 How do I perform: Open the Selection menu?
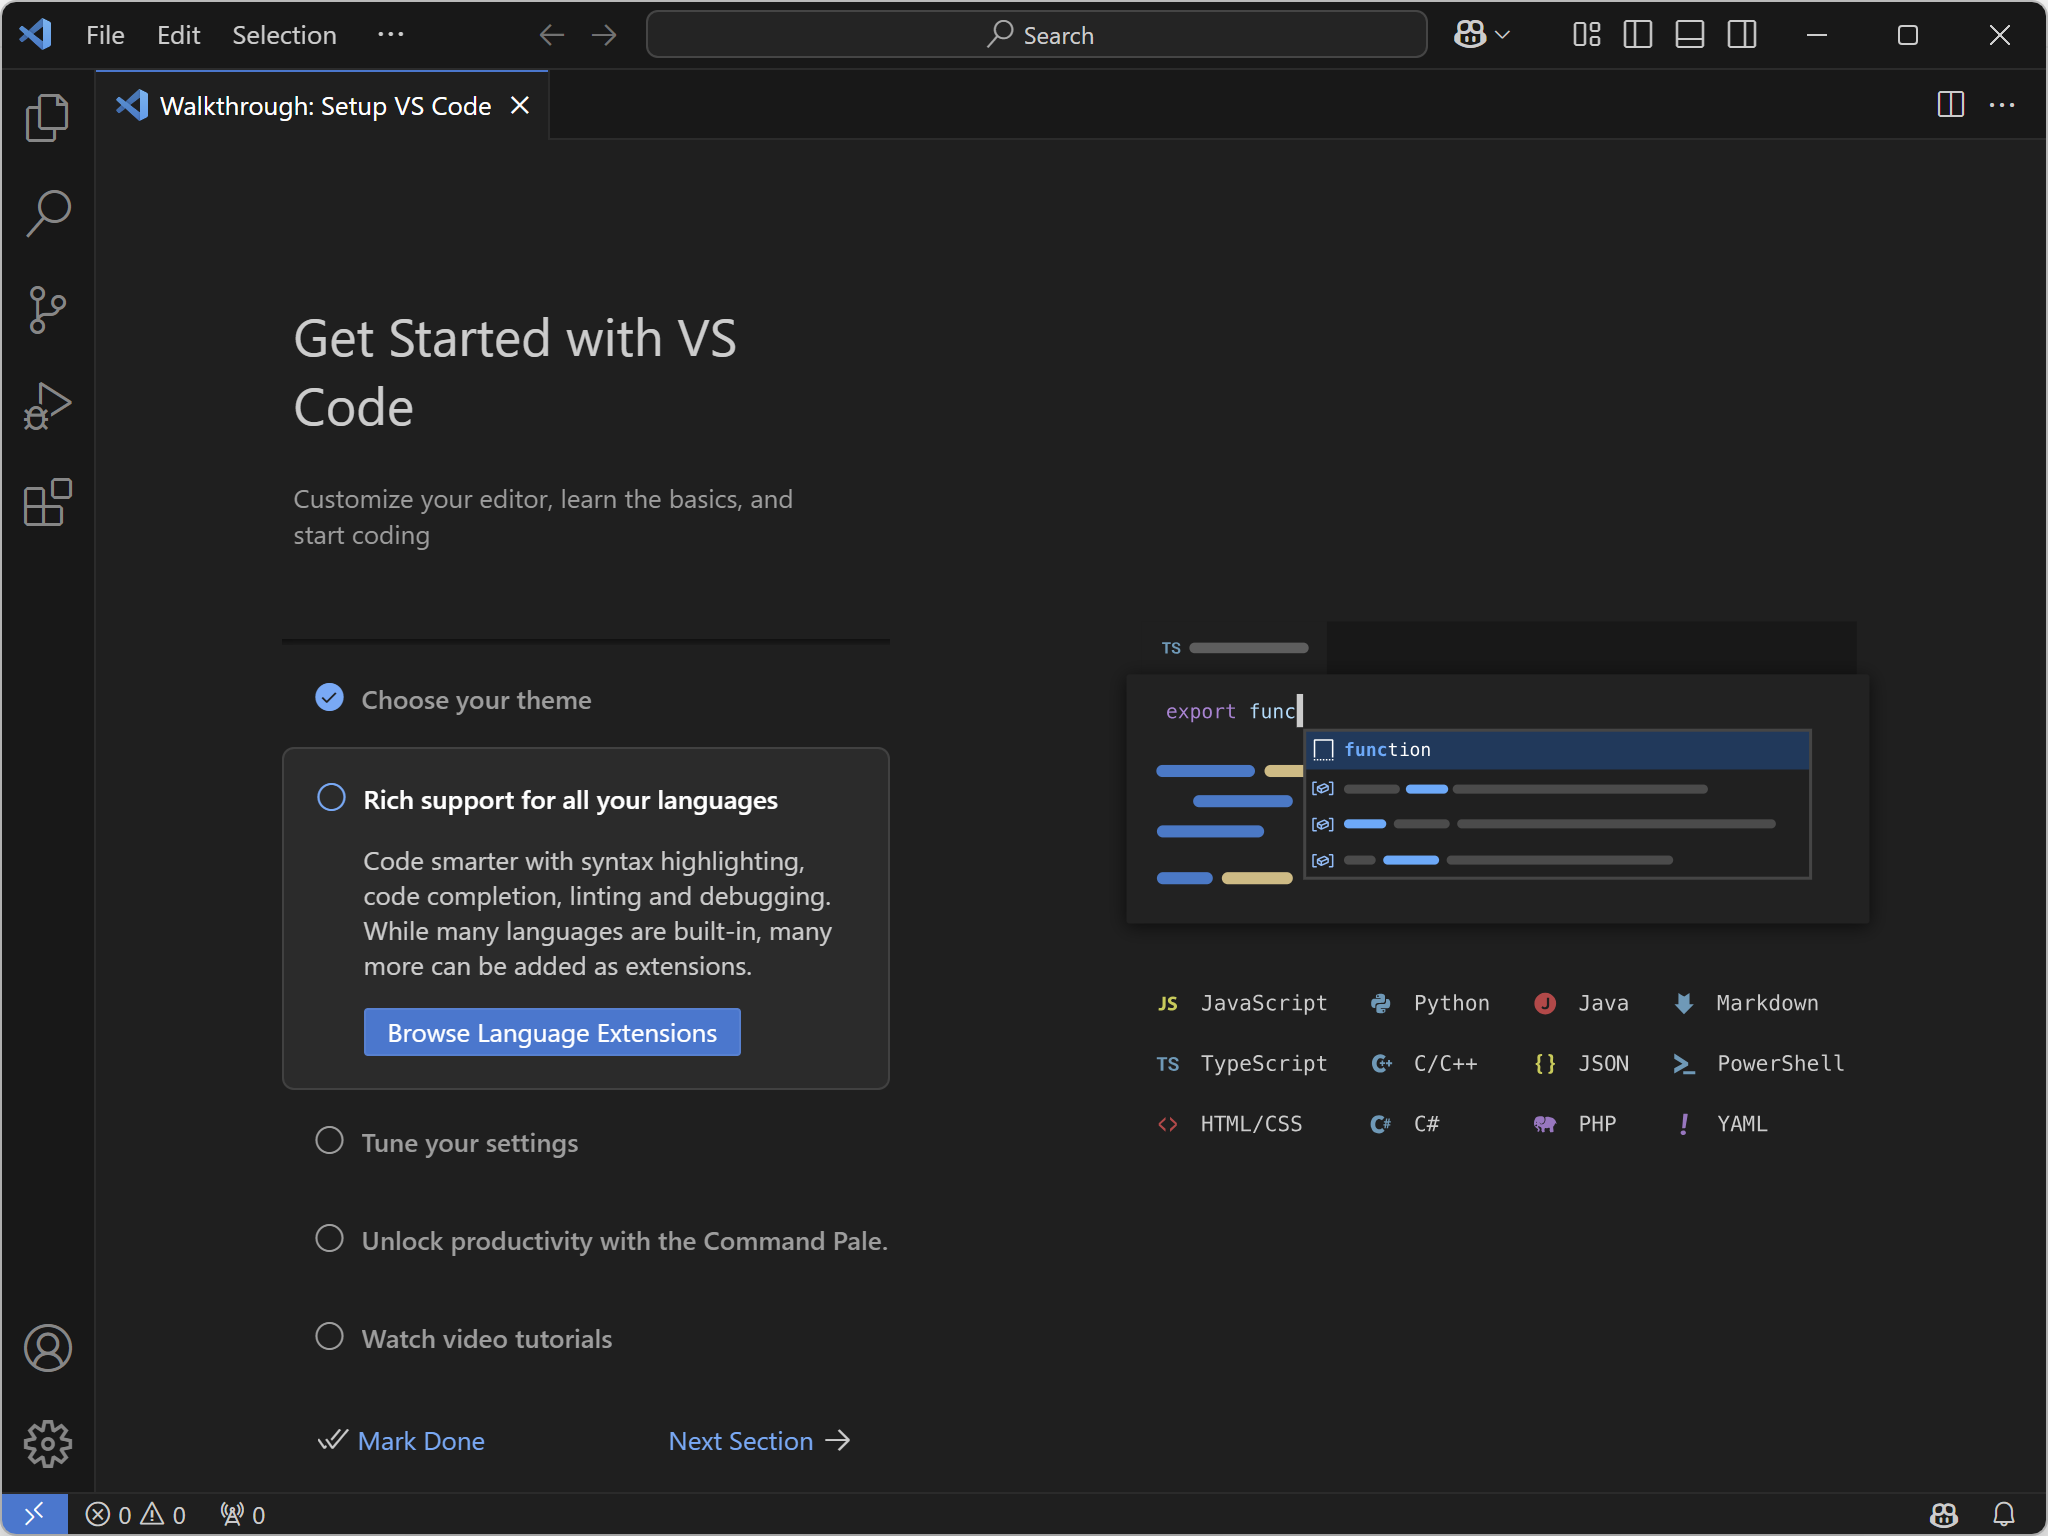coord(284,35)
